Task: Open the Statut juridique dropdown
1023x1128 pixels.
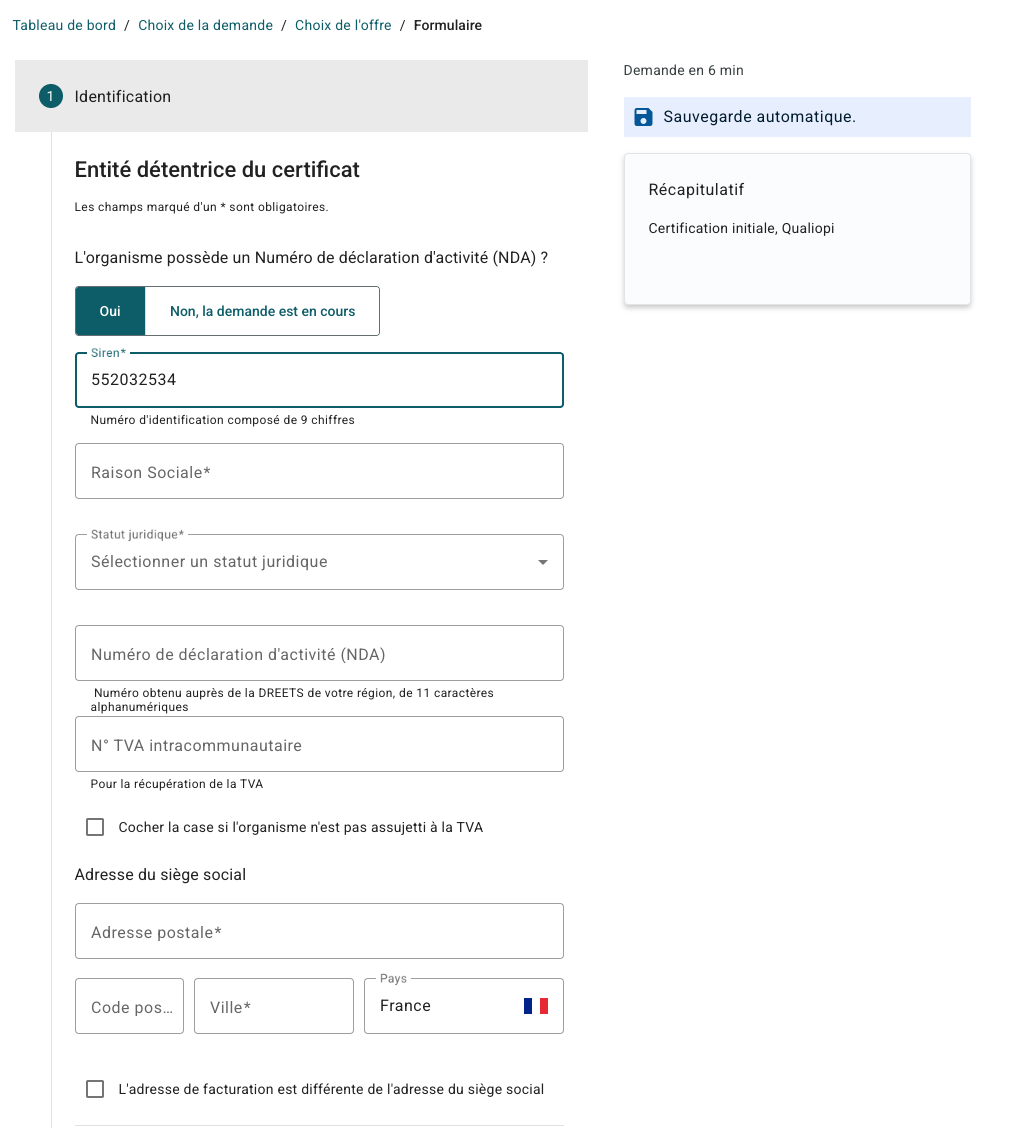Action: (319, 562)
